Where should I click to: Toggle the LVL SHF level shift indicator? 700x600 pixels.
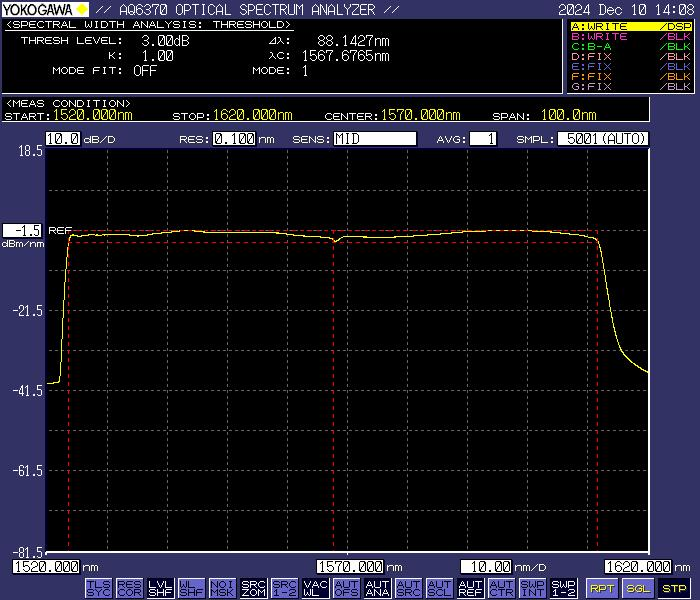160,588
